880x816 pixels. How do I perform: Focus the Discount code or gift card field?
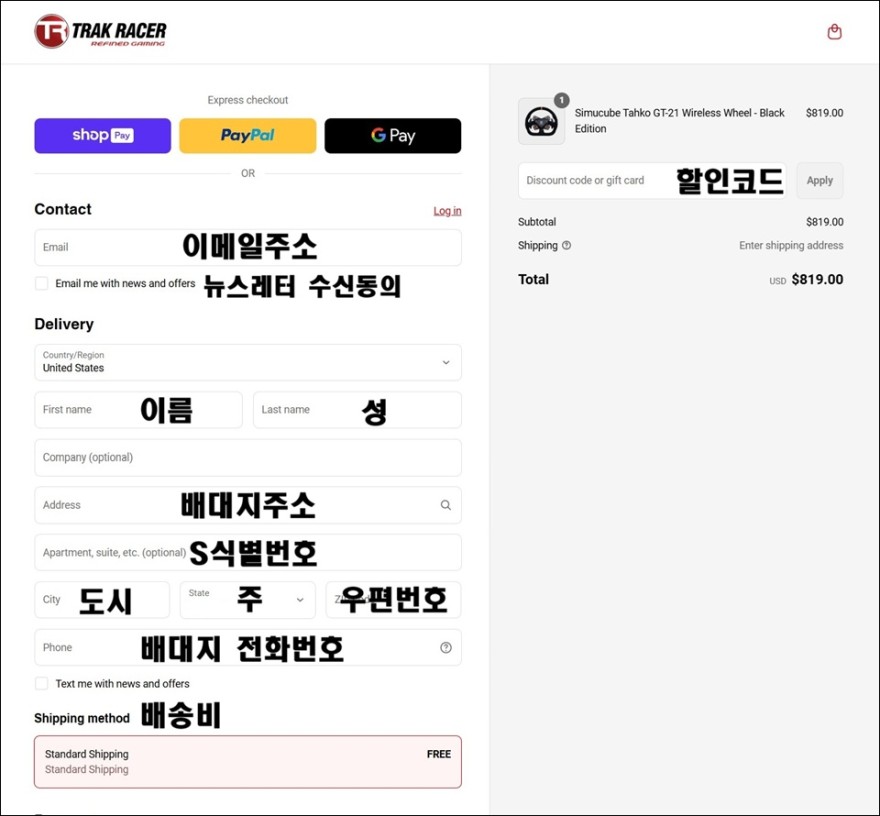[652, 180]
